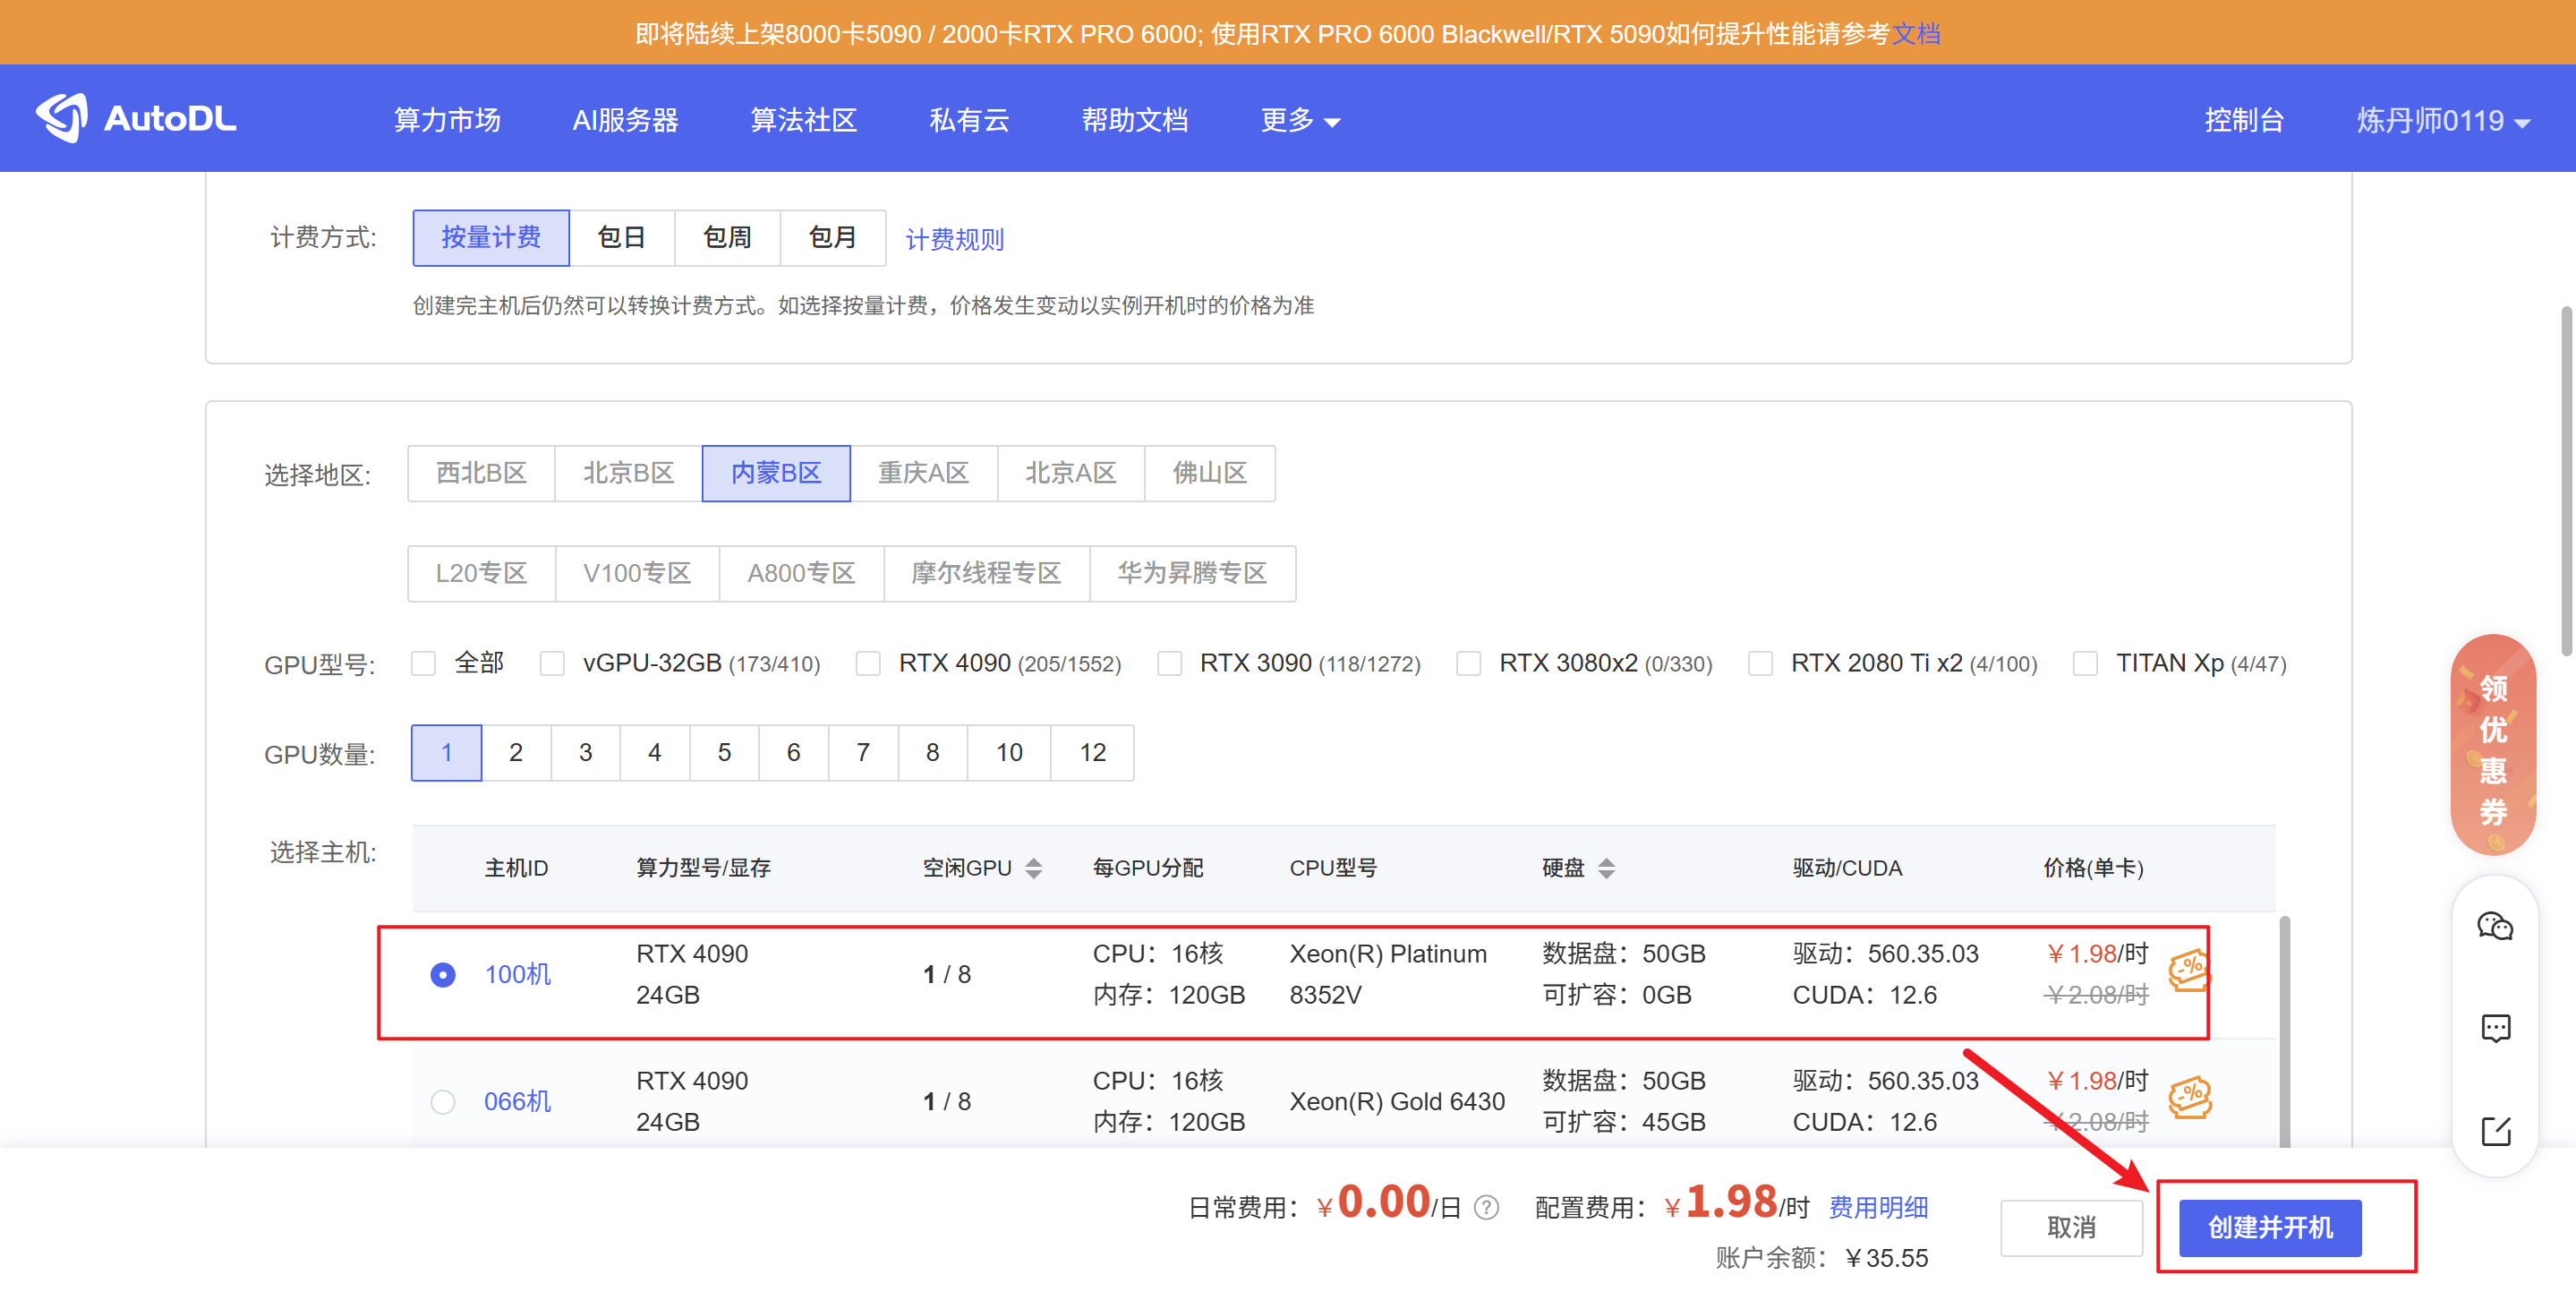Image resolution: width=2576 pixels, height=1309 pixels.
Task: Select the 华为昇腾专区 zone
Action: point(1192,573)
